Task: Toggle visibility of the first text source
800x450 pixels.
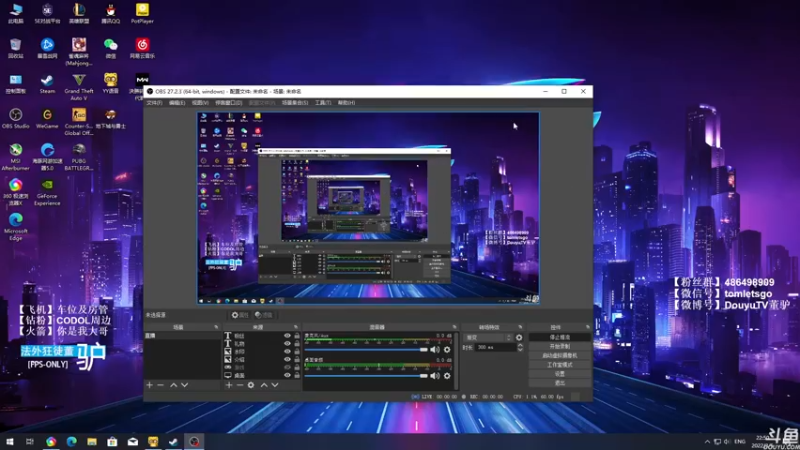Action: 287,336
